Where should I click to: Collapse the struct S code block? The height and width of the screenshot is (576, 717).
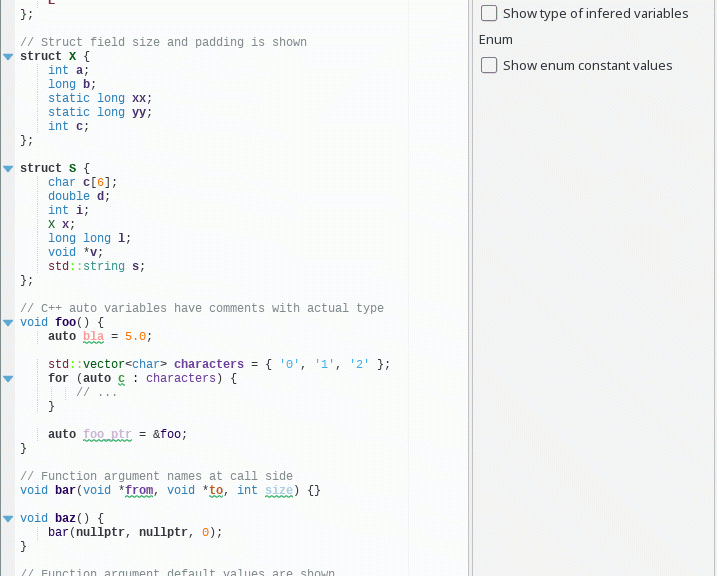[x=8, y=169]
